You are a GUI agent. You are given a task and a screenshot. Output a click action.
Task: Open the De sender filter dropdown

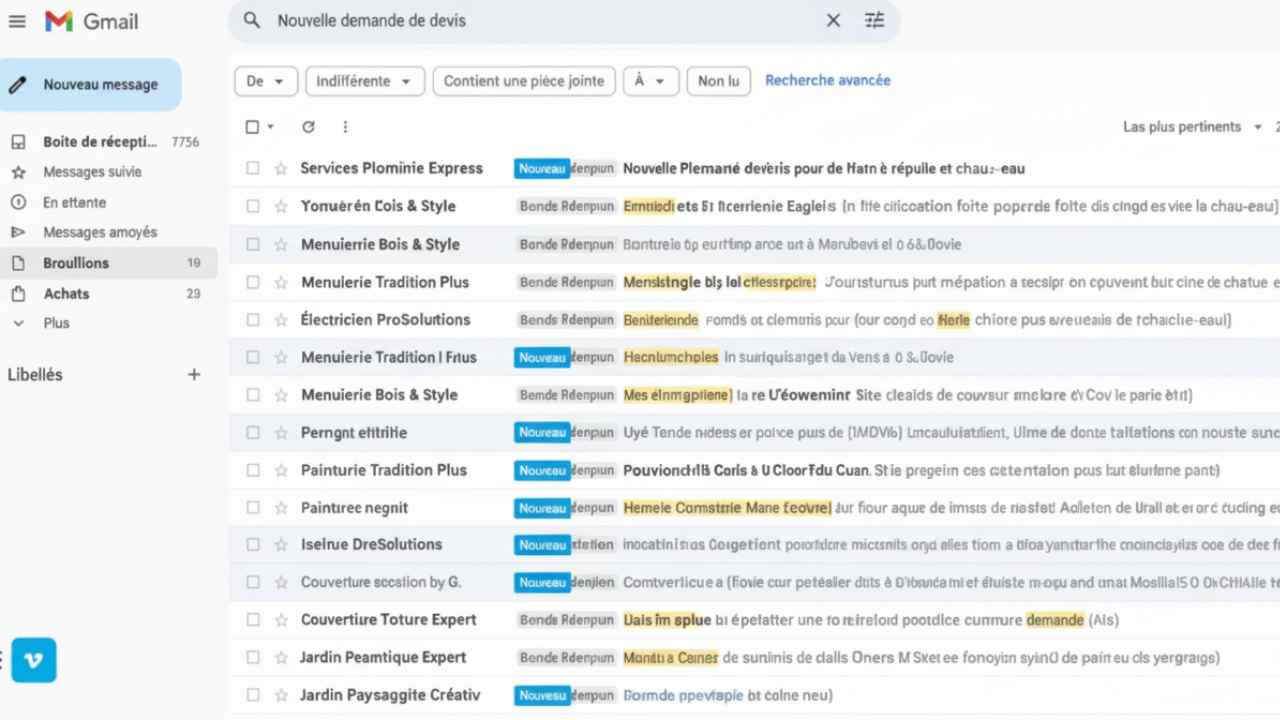(x=266, y=81)
